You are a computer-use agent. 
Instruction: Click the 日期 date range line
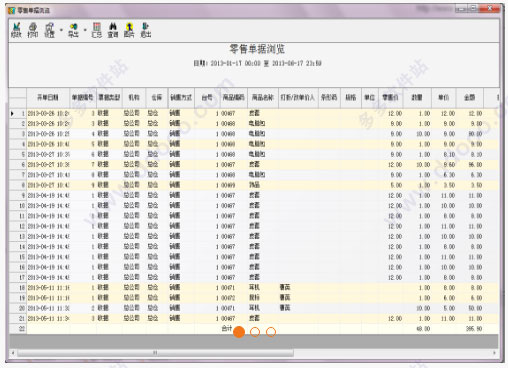click(257, 63)
